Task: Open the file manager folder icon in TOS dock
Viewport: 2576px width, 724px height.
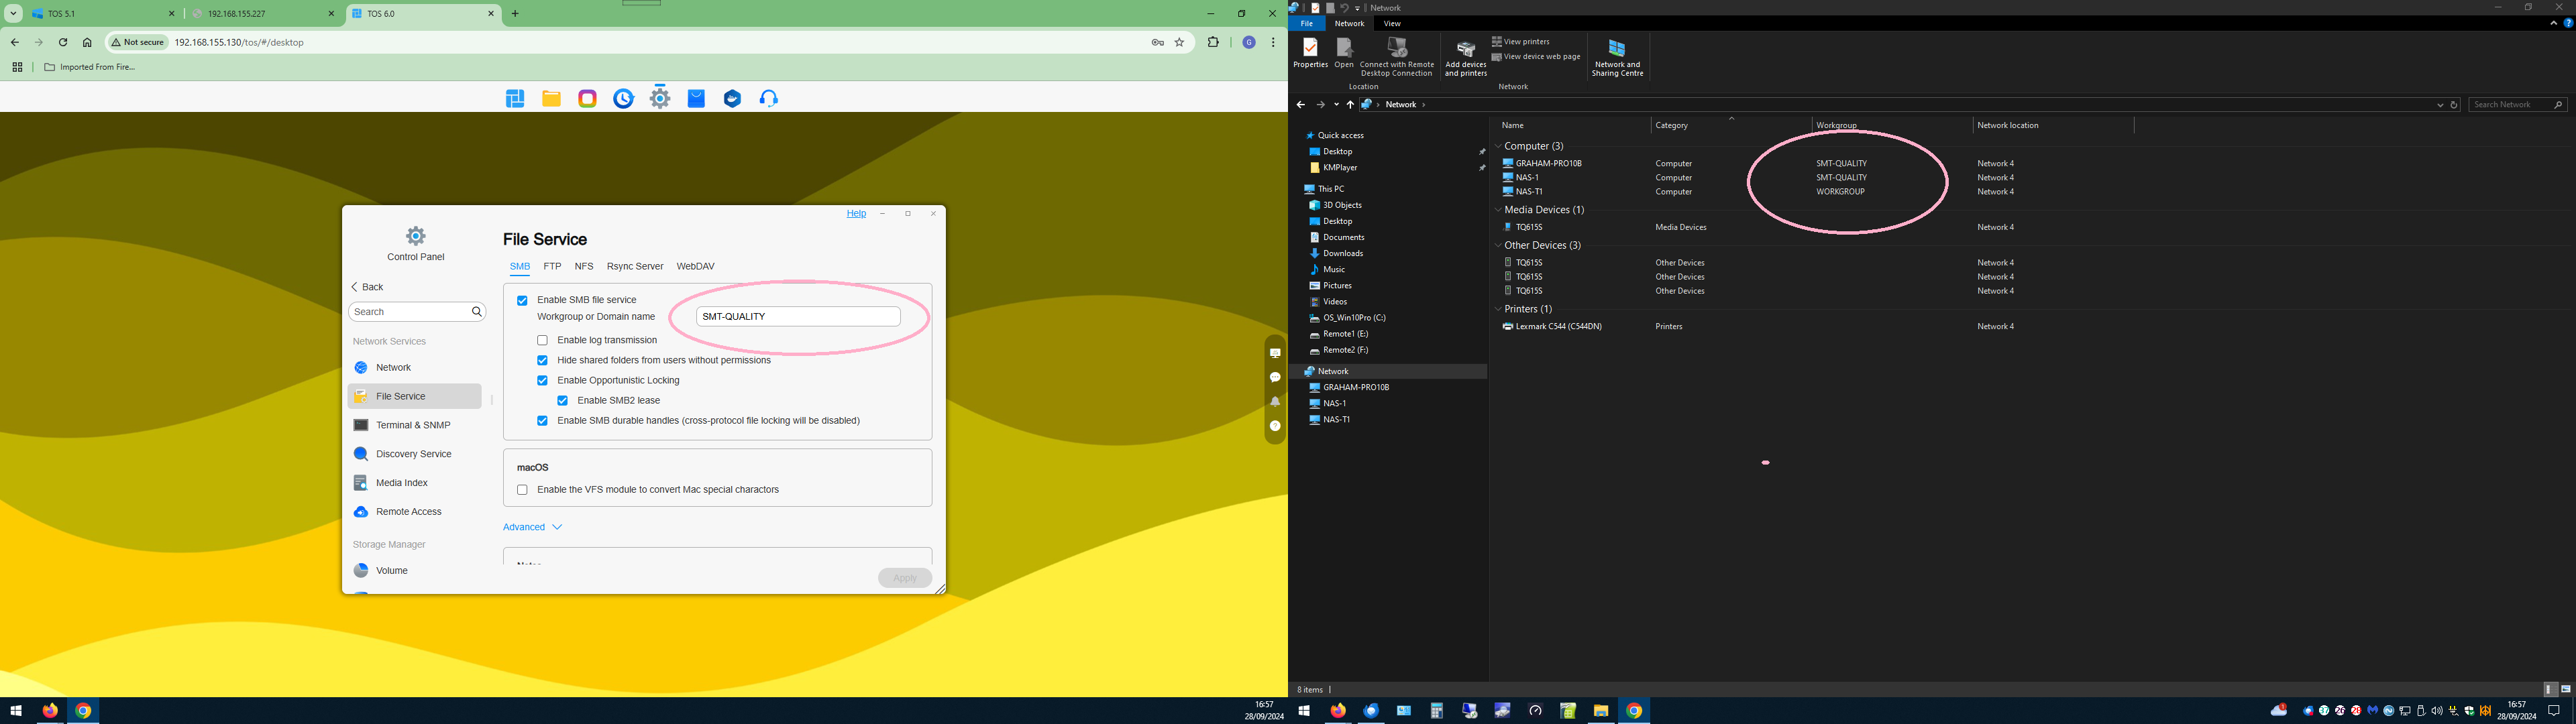Action: point(551,98)
